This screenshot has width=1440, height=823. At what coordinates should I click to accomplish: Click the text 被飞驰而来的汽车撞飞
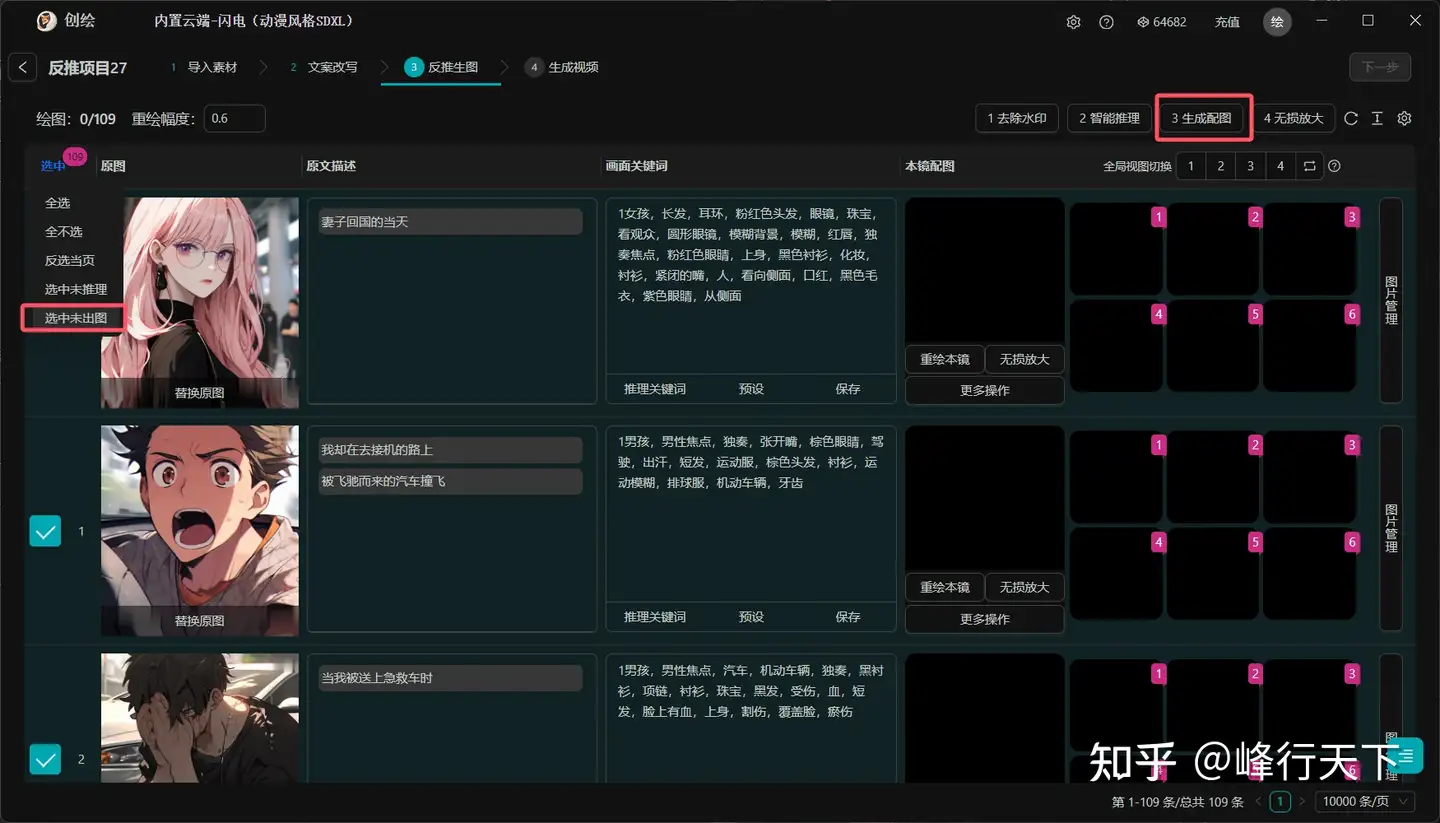tap(383, 481)
